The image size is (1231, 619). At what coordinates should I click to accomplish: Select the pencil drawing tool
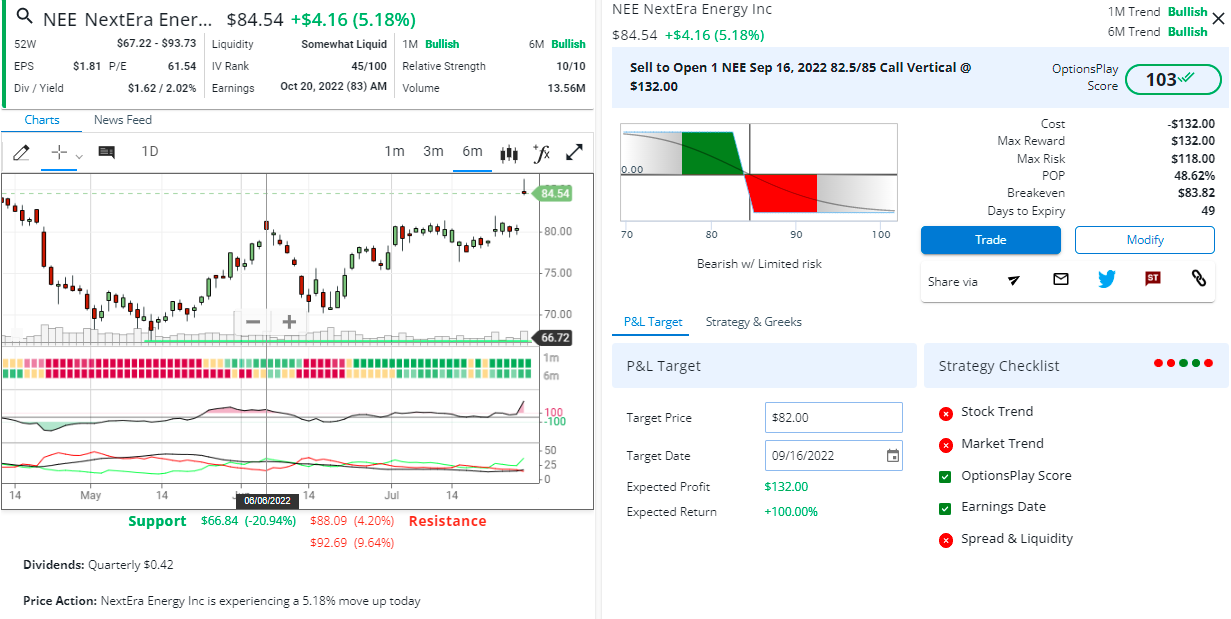(x=21, y=152)
